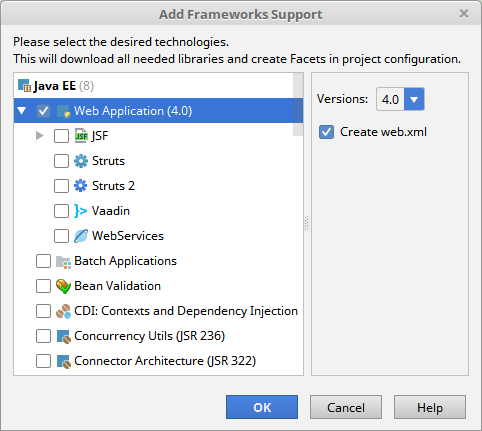The width and height of the screenshot is (482, 431).
Task: Click the Batch Applications folder icon
Action: pyautogui.click(x=63, y=262)
